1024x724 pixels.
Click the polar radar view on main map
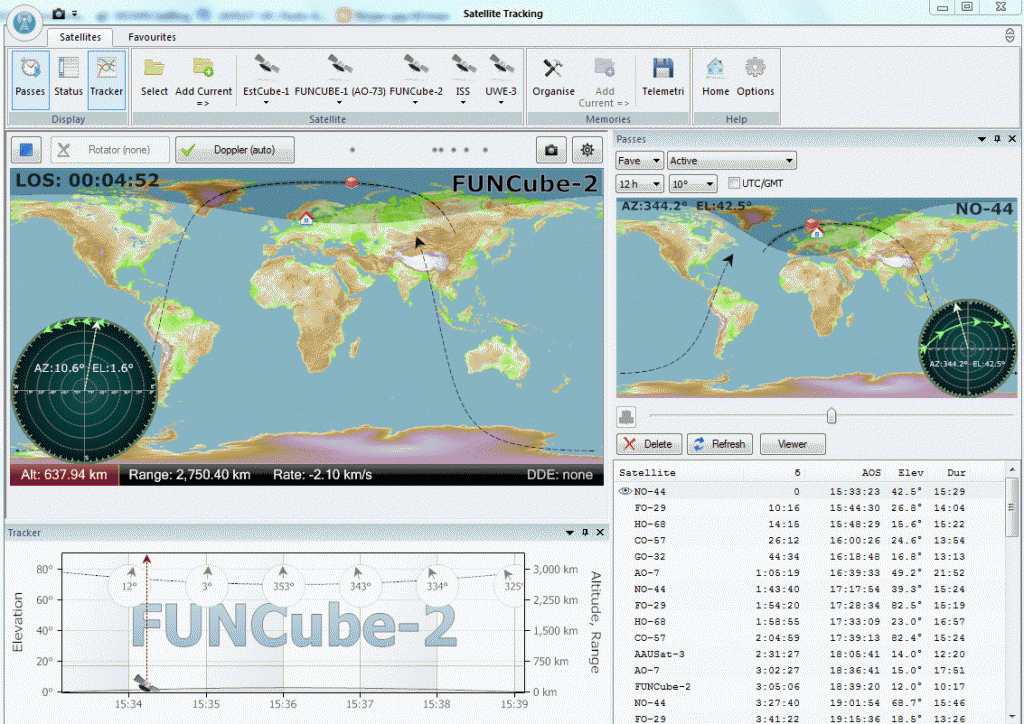point(84,390)
